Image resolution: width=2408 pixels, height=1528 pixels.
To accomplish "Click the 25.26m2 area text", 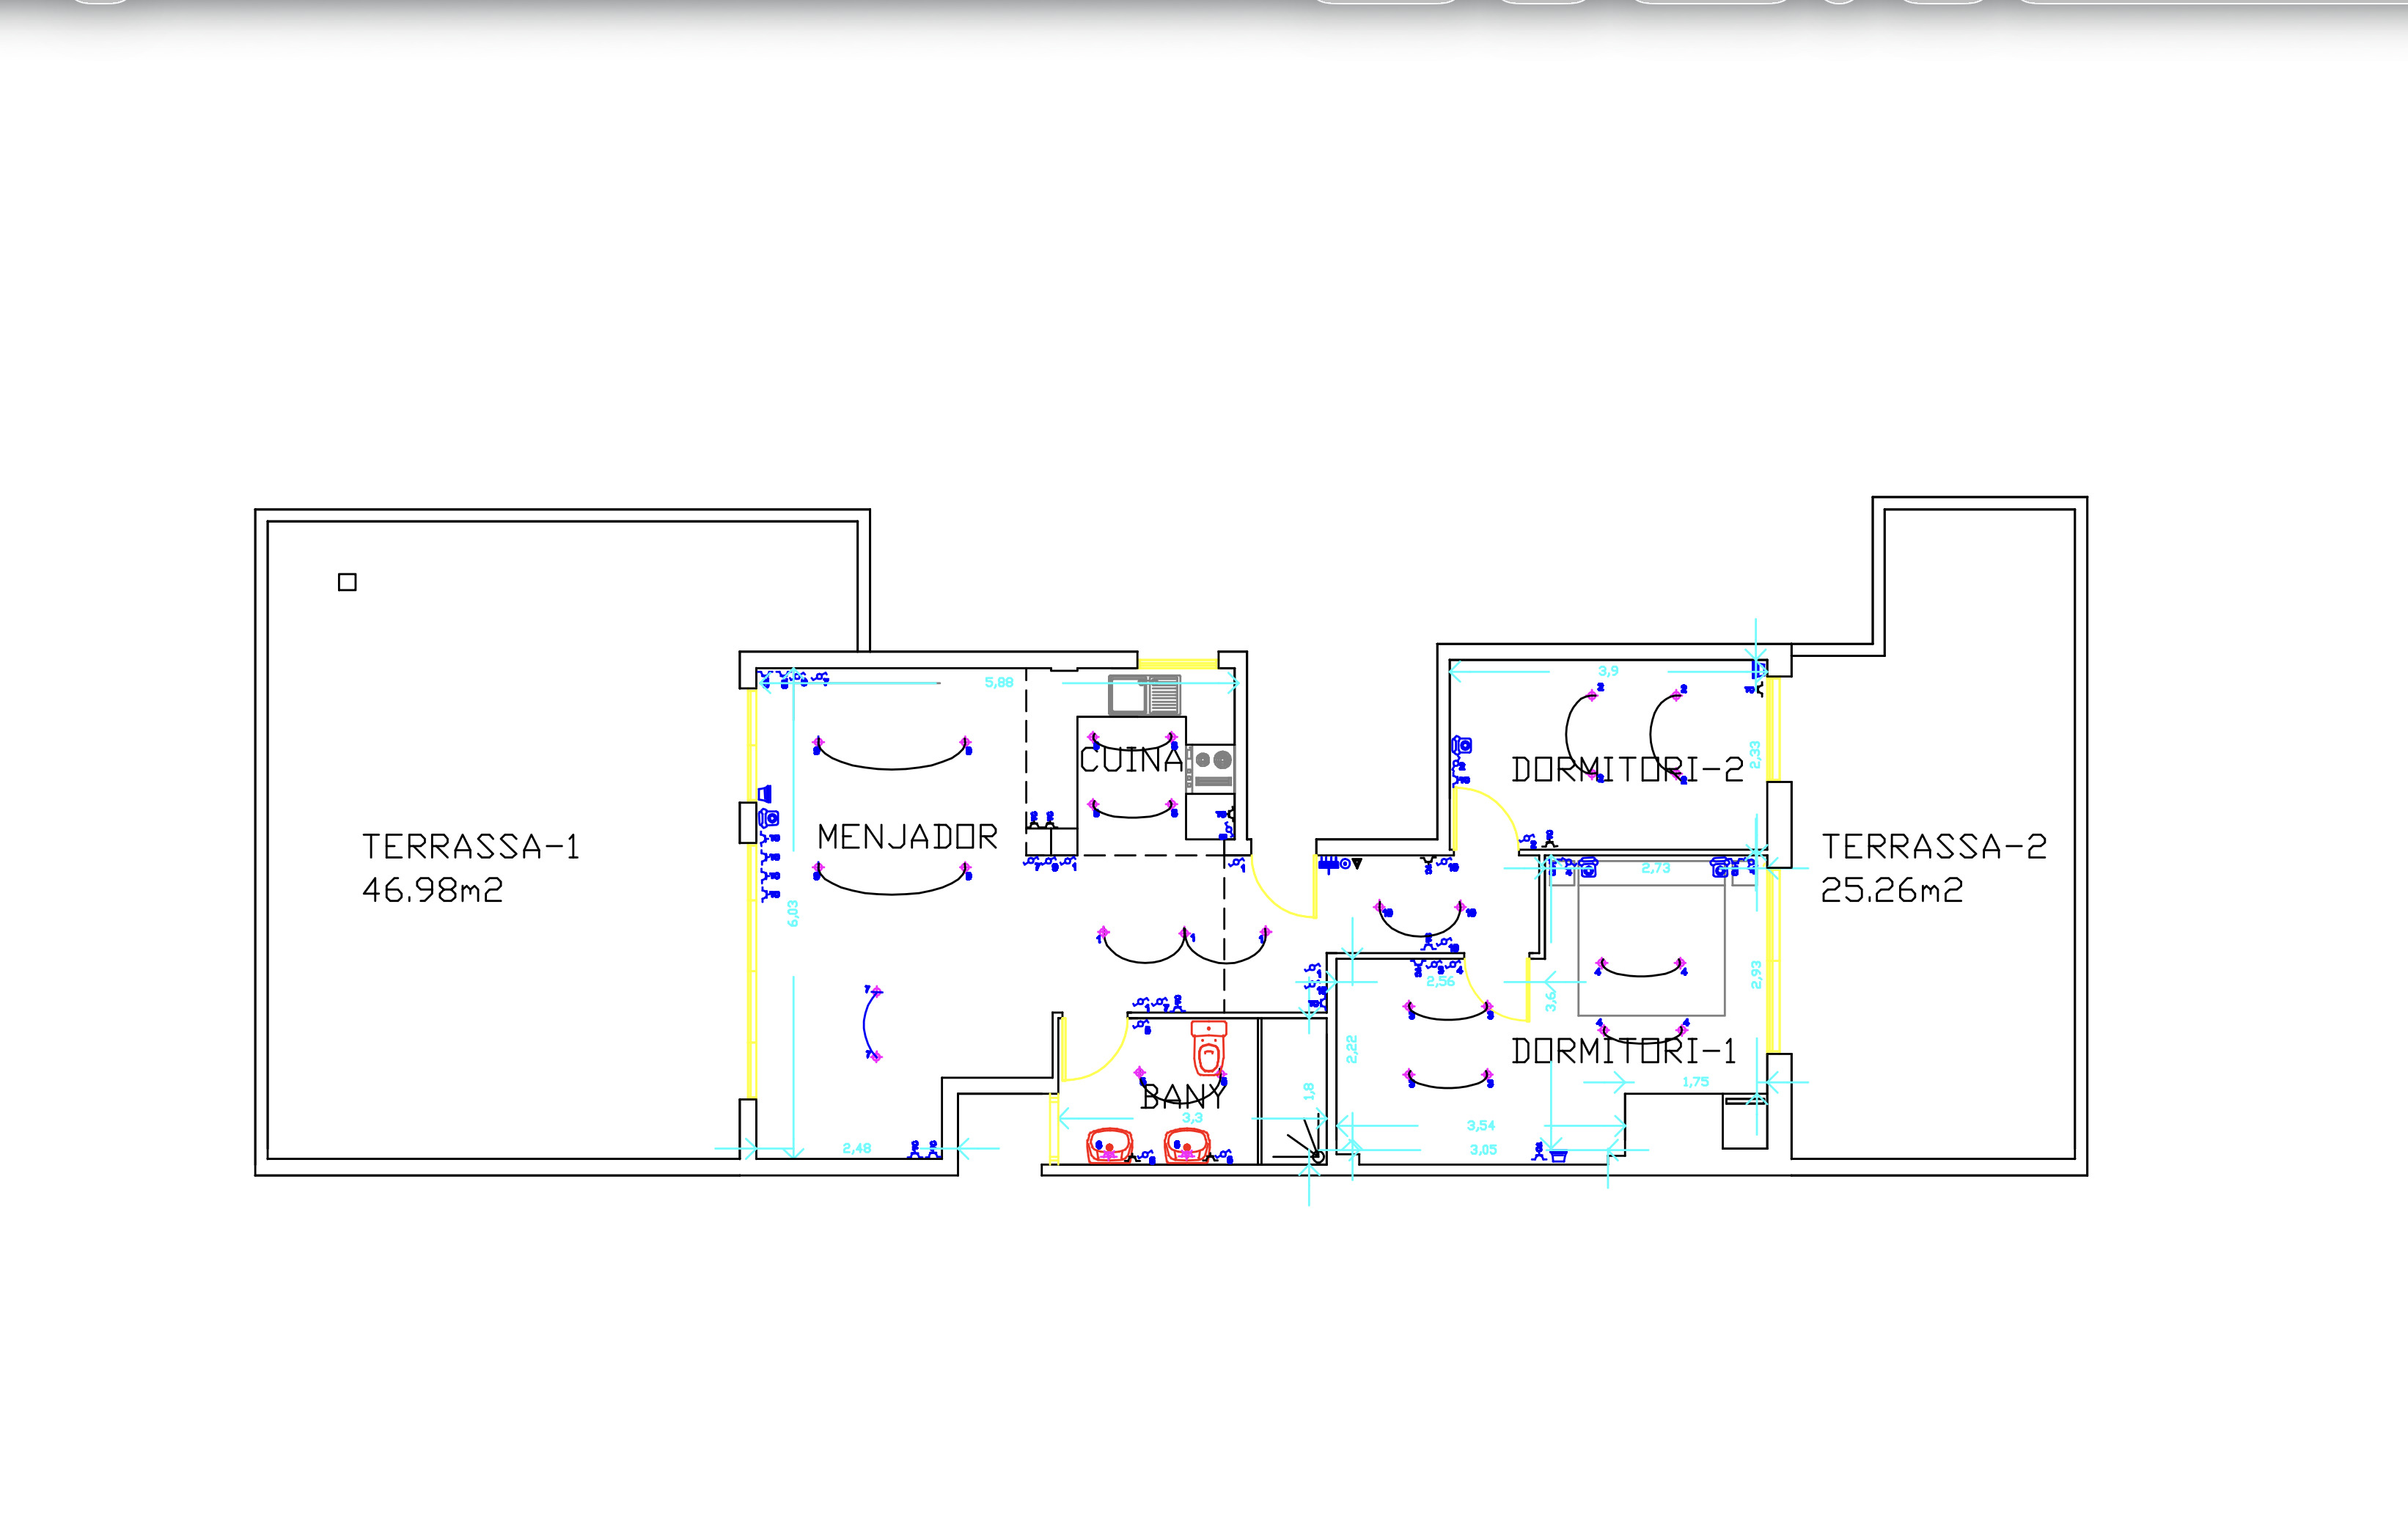I will tap(1891, 890).
